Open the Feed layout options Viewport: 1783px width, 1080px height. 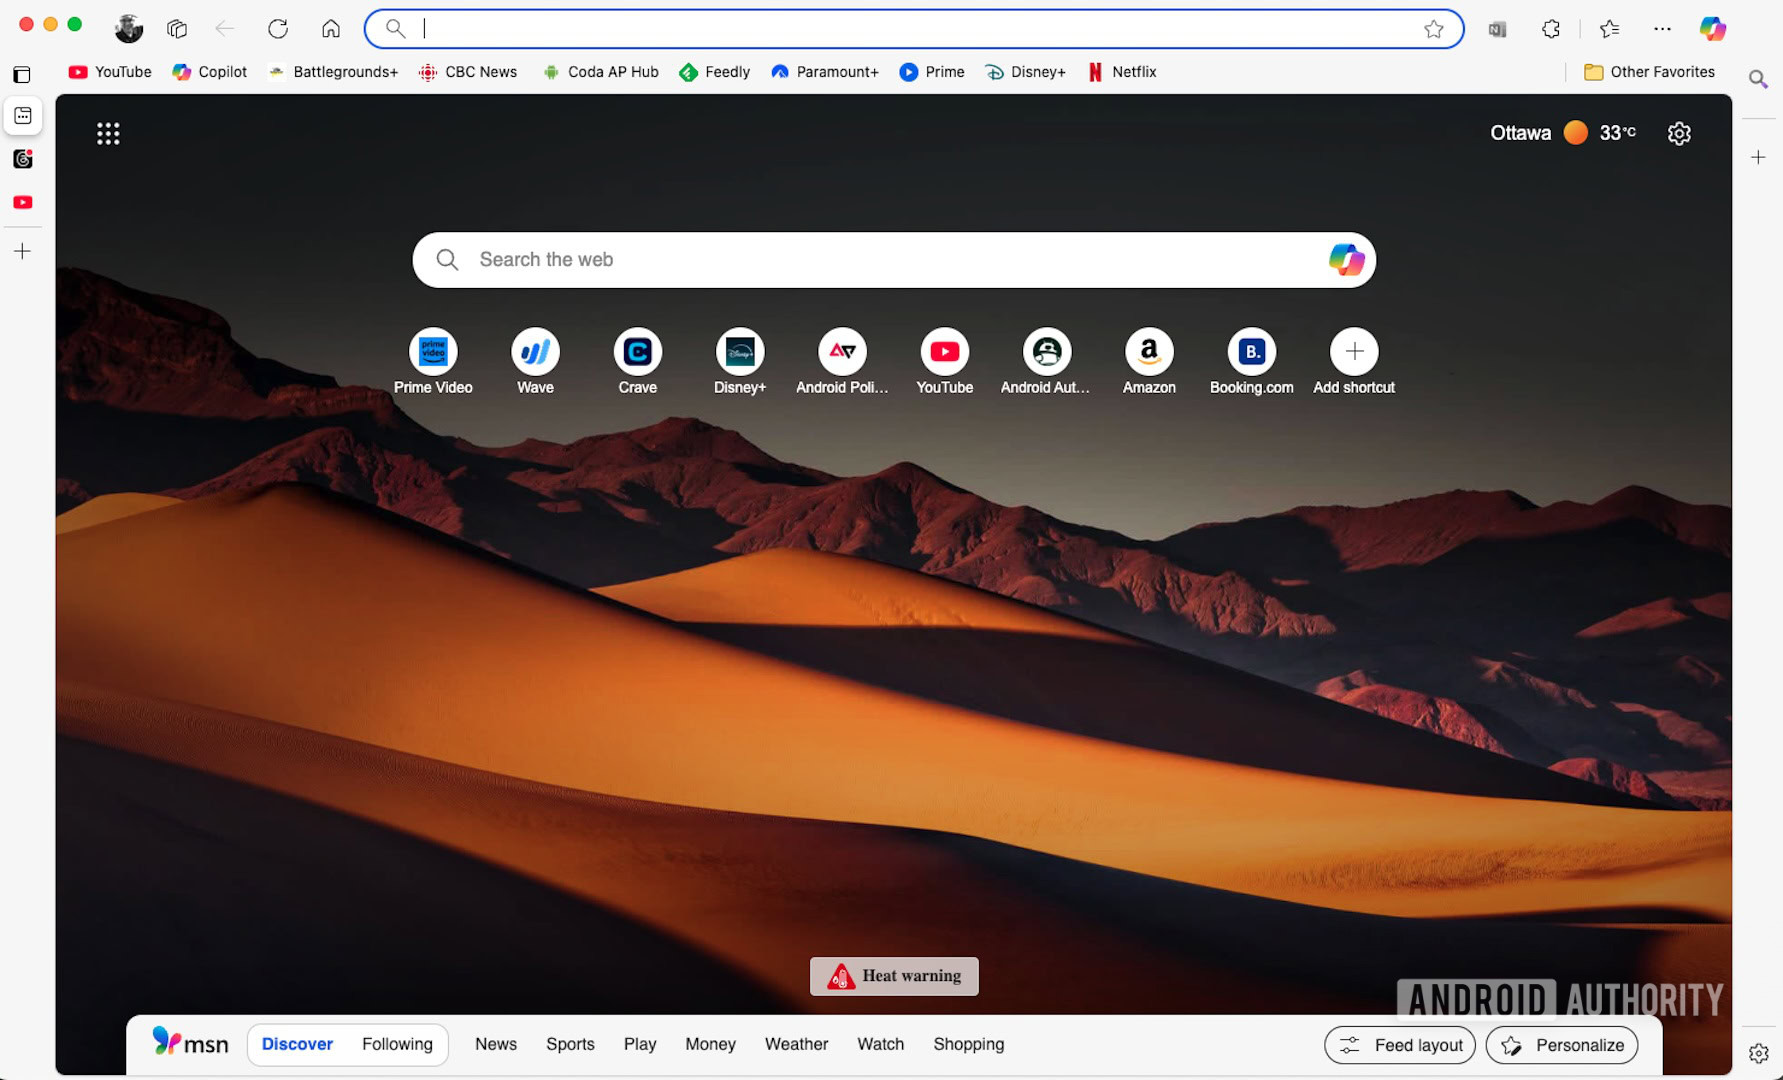(x=1399, y=1045)
